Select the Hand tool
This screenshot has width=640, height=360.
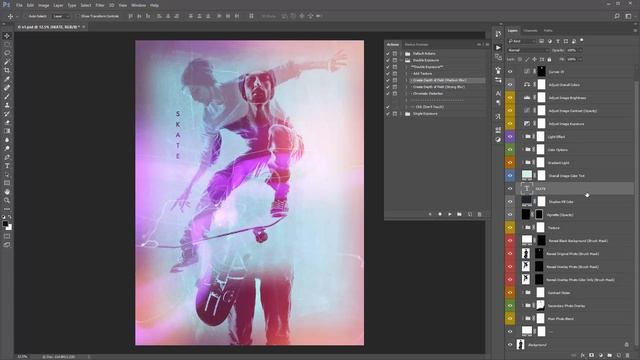[x=7, y=192]
